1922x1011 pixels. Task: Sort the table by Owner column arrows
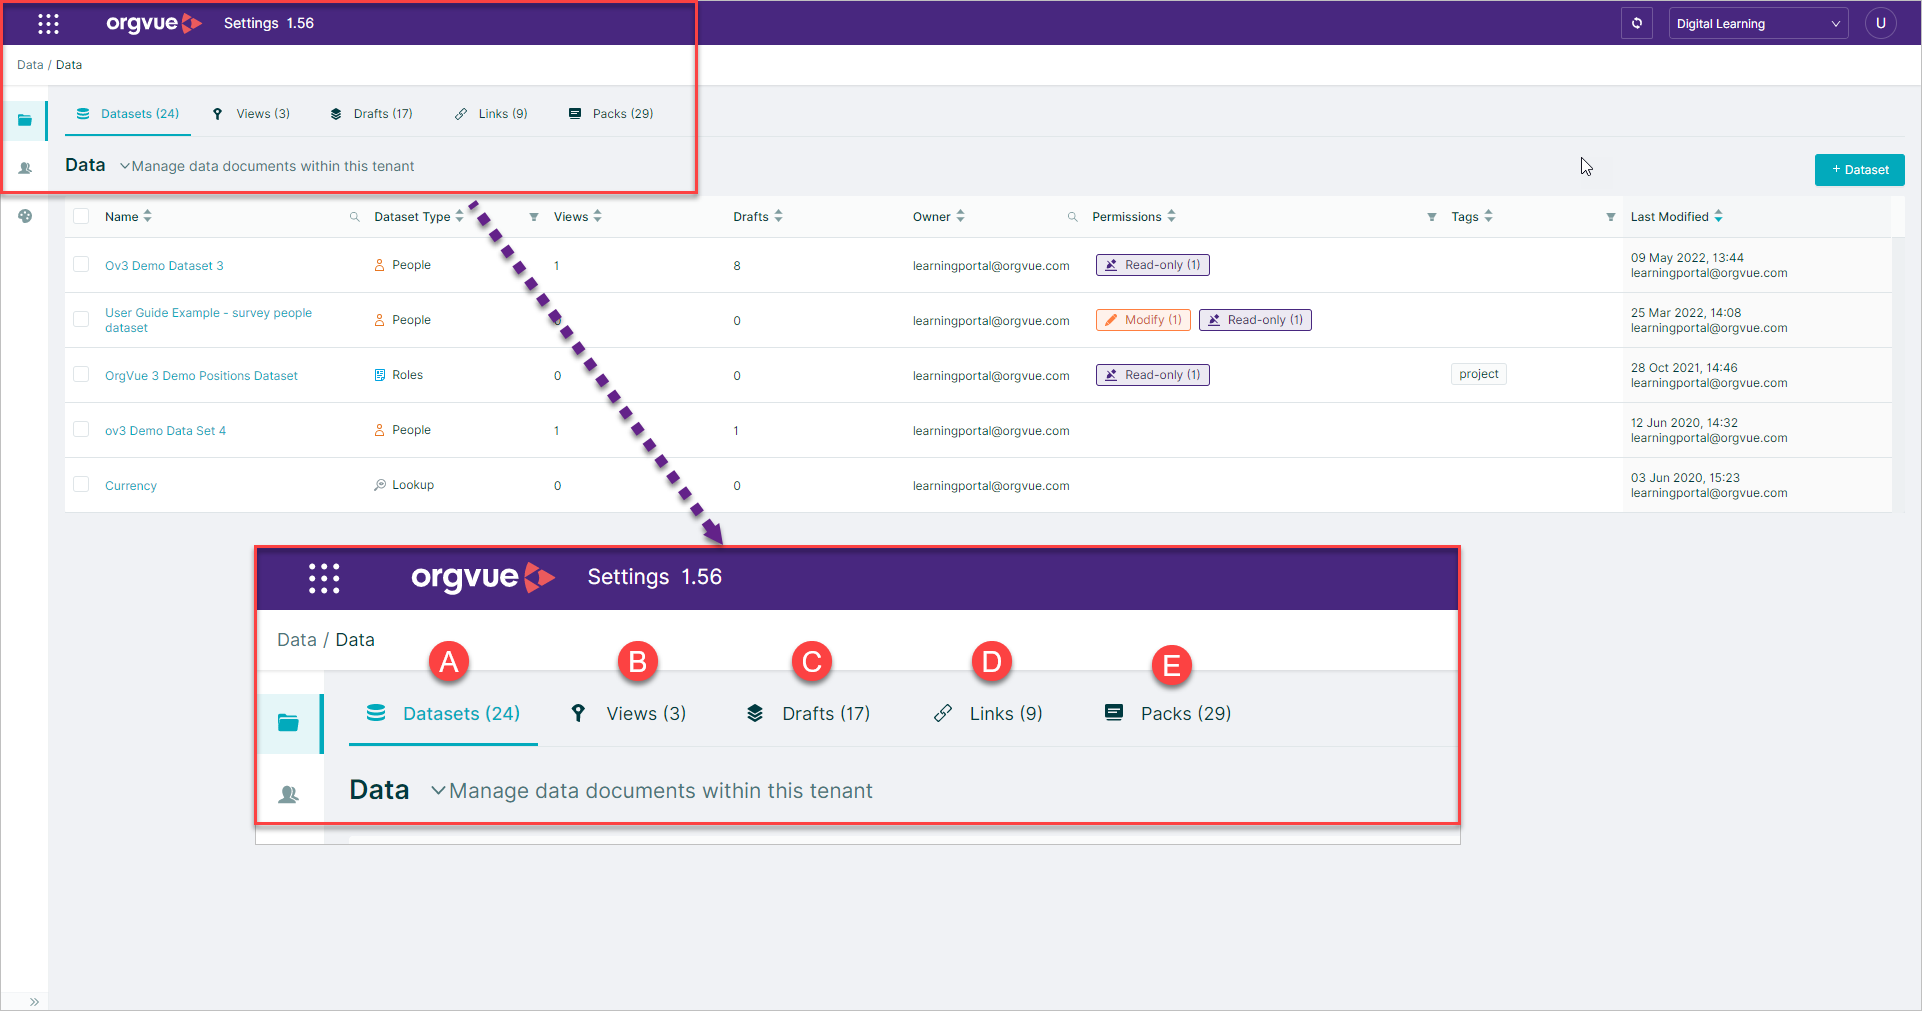coord(960,216)
